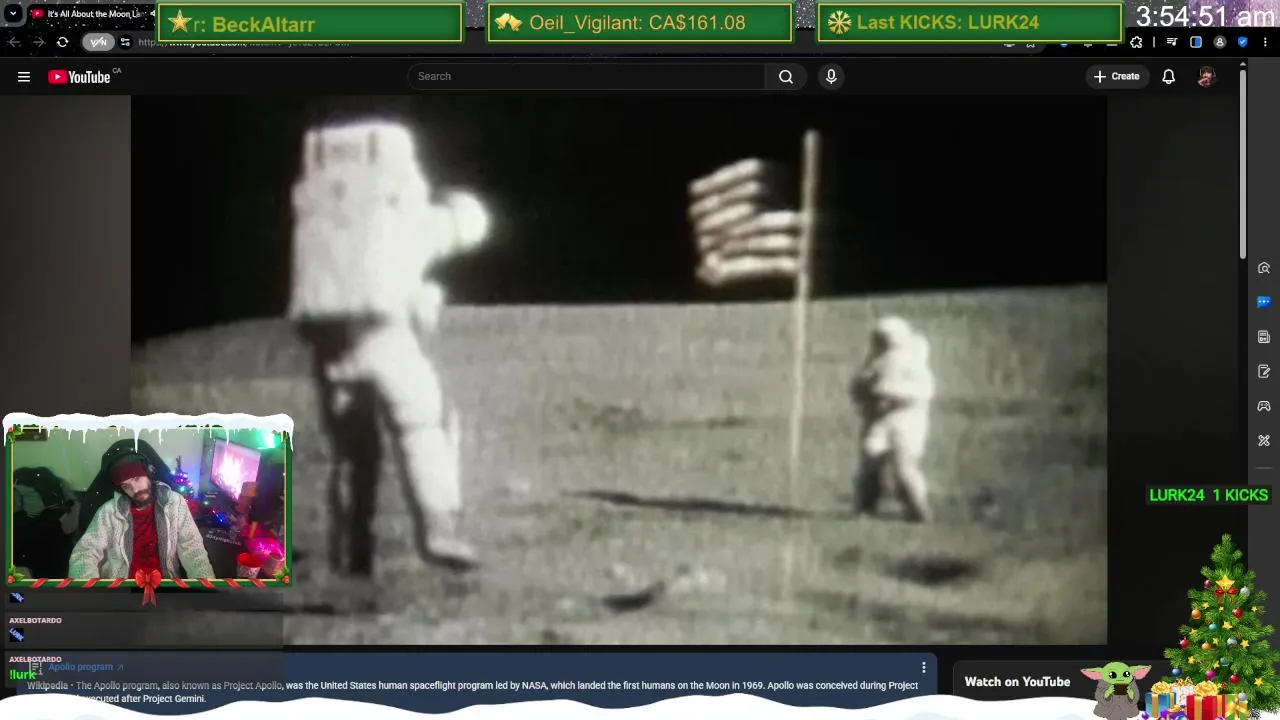
Task: Click the Wikipedia Apollo program description text
Action: (472, 692)
